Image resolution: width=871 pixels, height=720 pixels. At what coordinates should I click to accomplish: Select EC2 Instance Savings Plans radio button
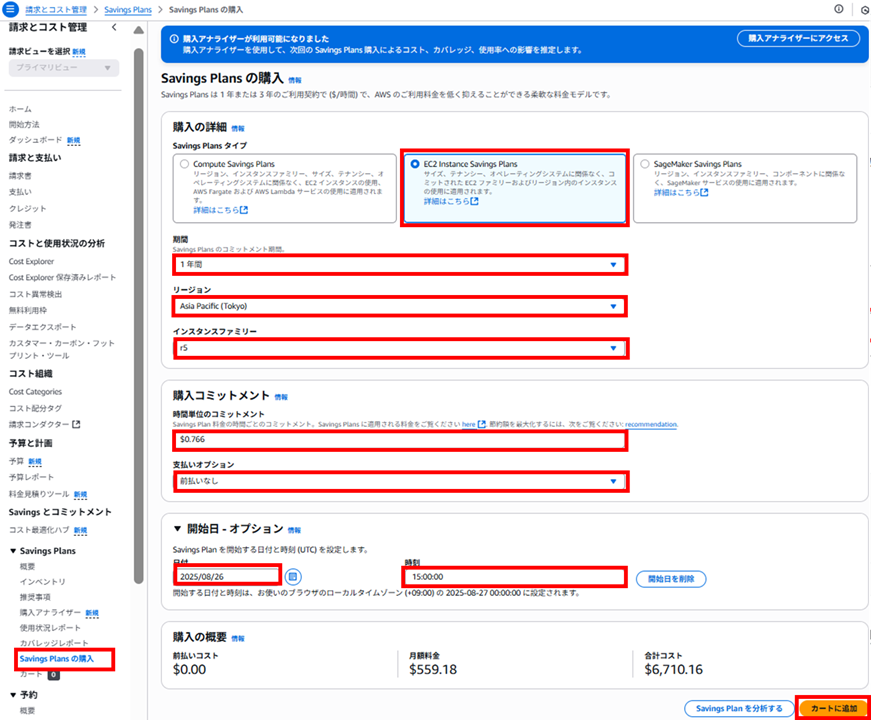pos(414,164)
